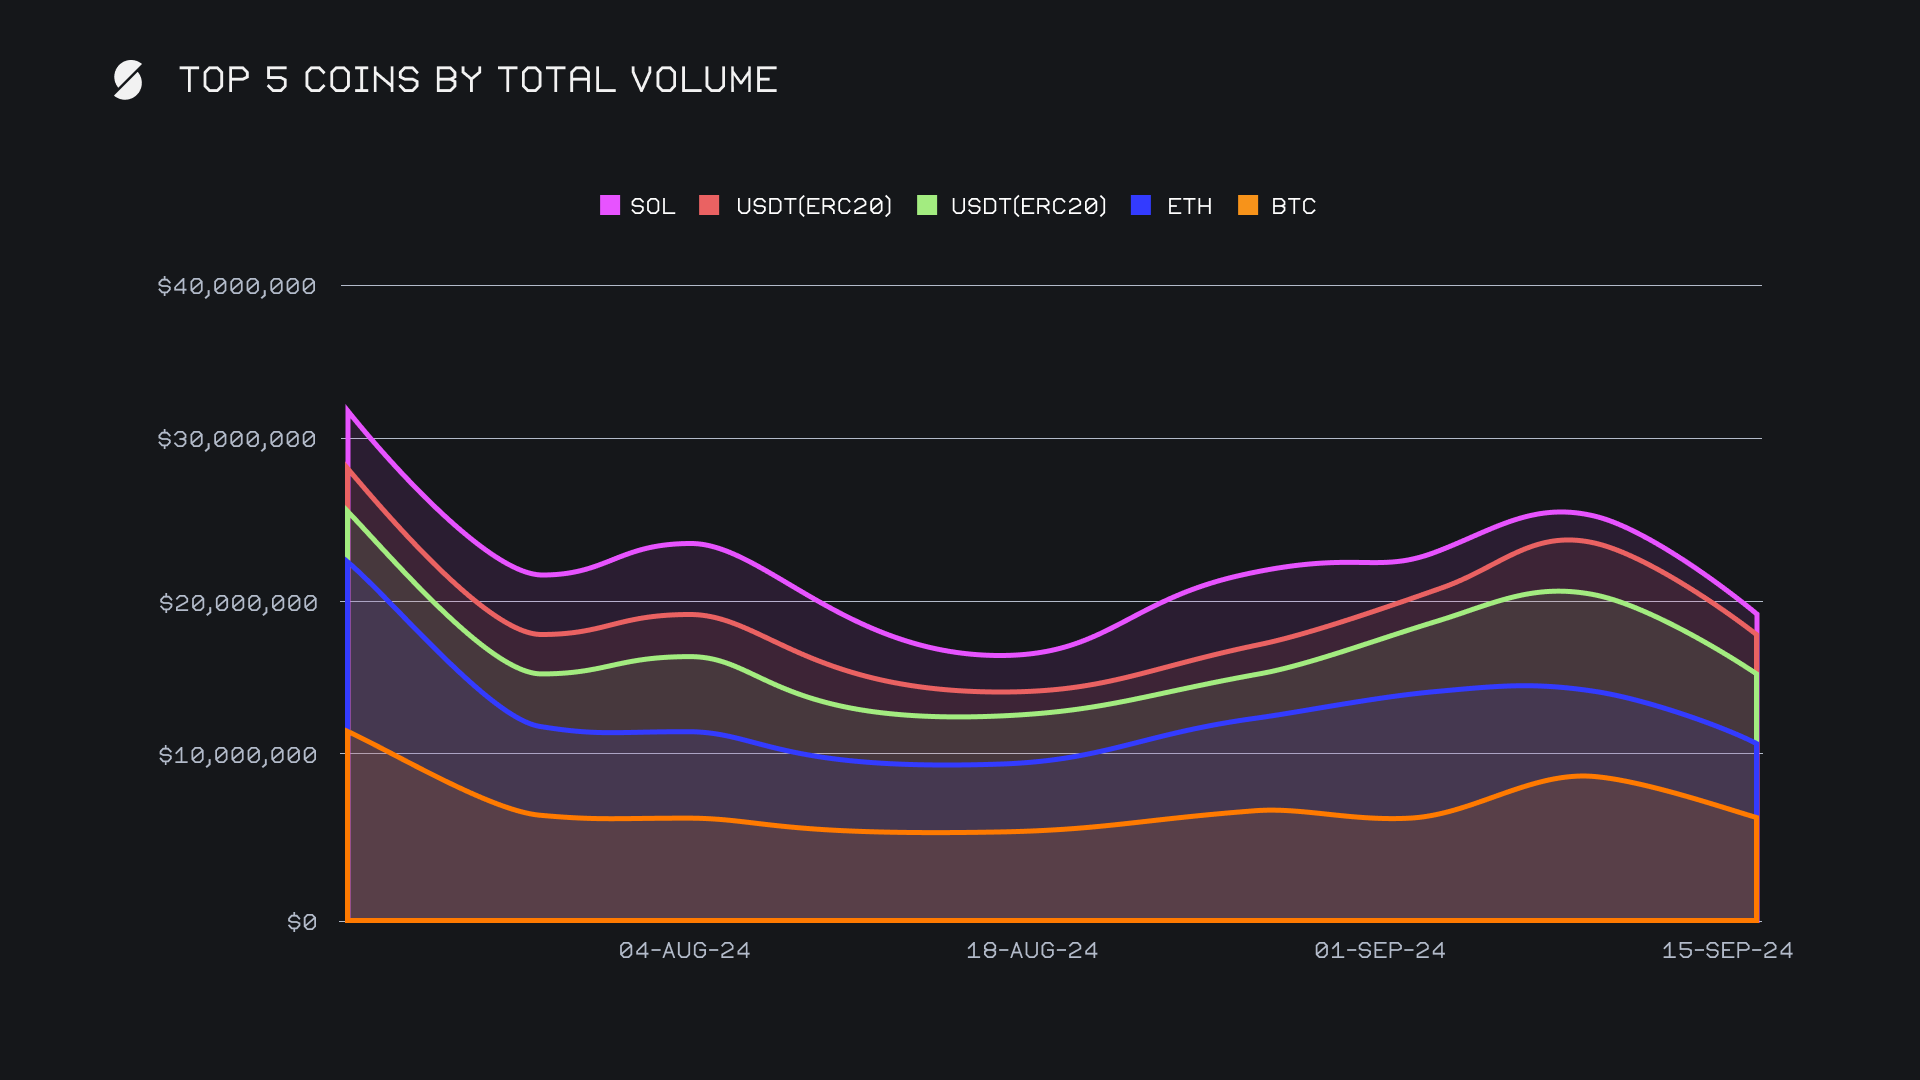The image size is (1920, 1080).
Task: Select the $0 y-axis label
Action: 301,922
